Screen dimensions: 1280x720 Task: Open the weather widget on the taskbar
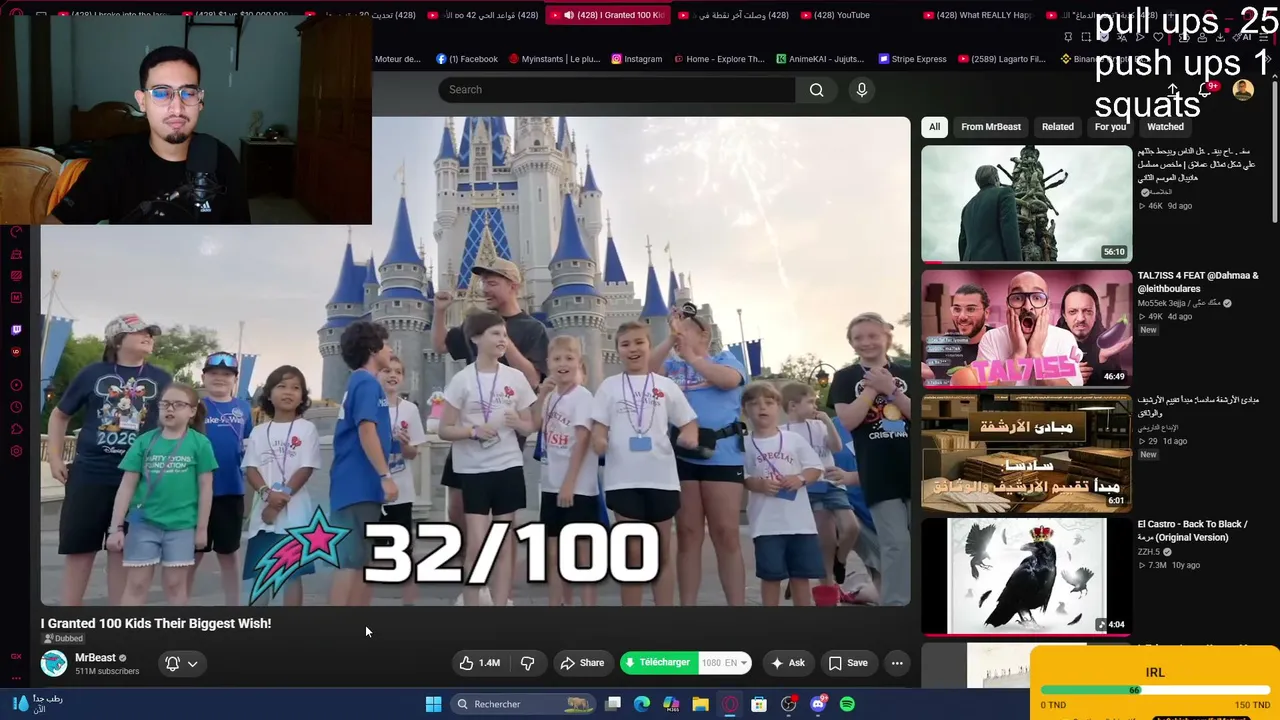click(x=38, y=704)
